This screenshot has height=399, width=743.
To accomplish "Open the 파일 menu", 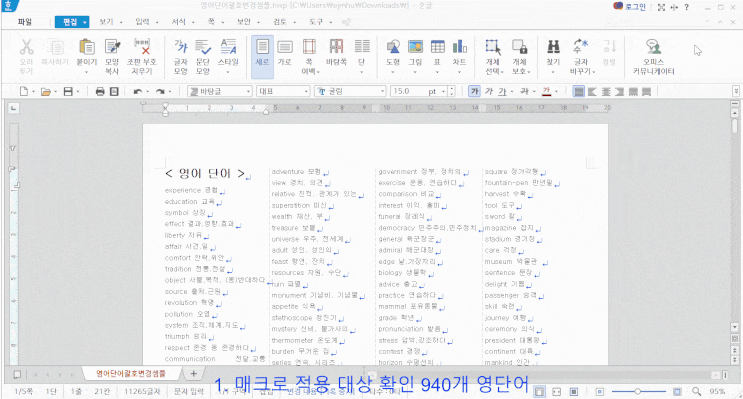I will 25,22.
